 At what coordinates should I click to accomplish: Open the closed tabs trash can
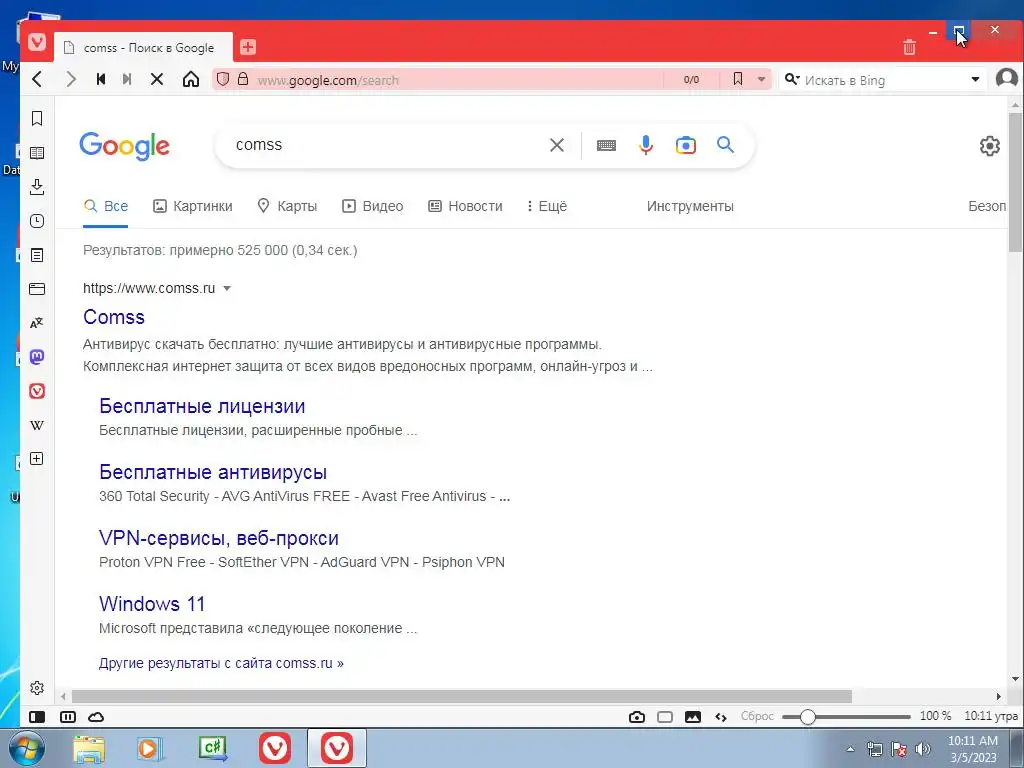(x=909, y=47)
